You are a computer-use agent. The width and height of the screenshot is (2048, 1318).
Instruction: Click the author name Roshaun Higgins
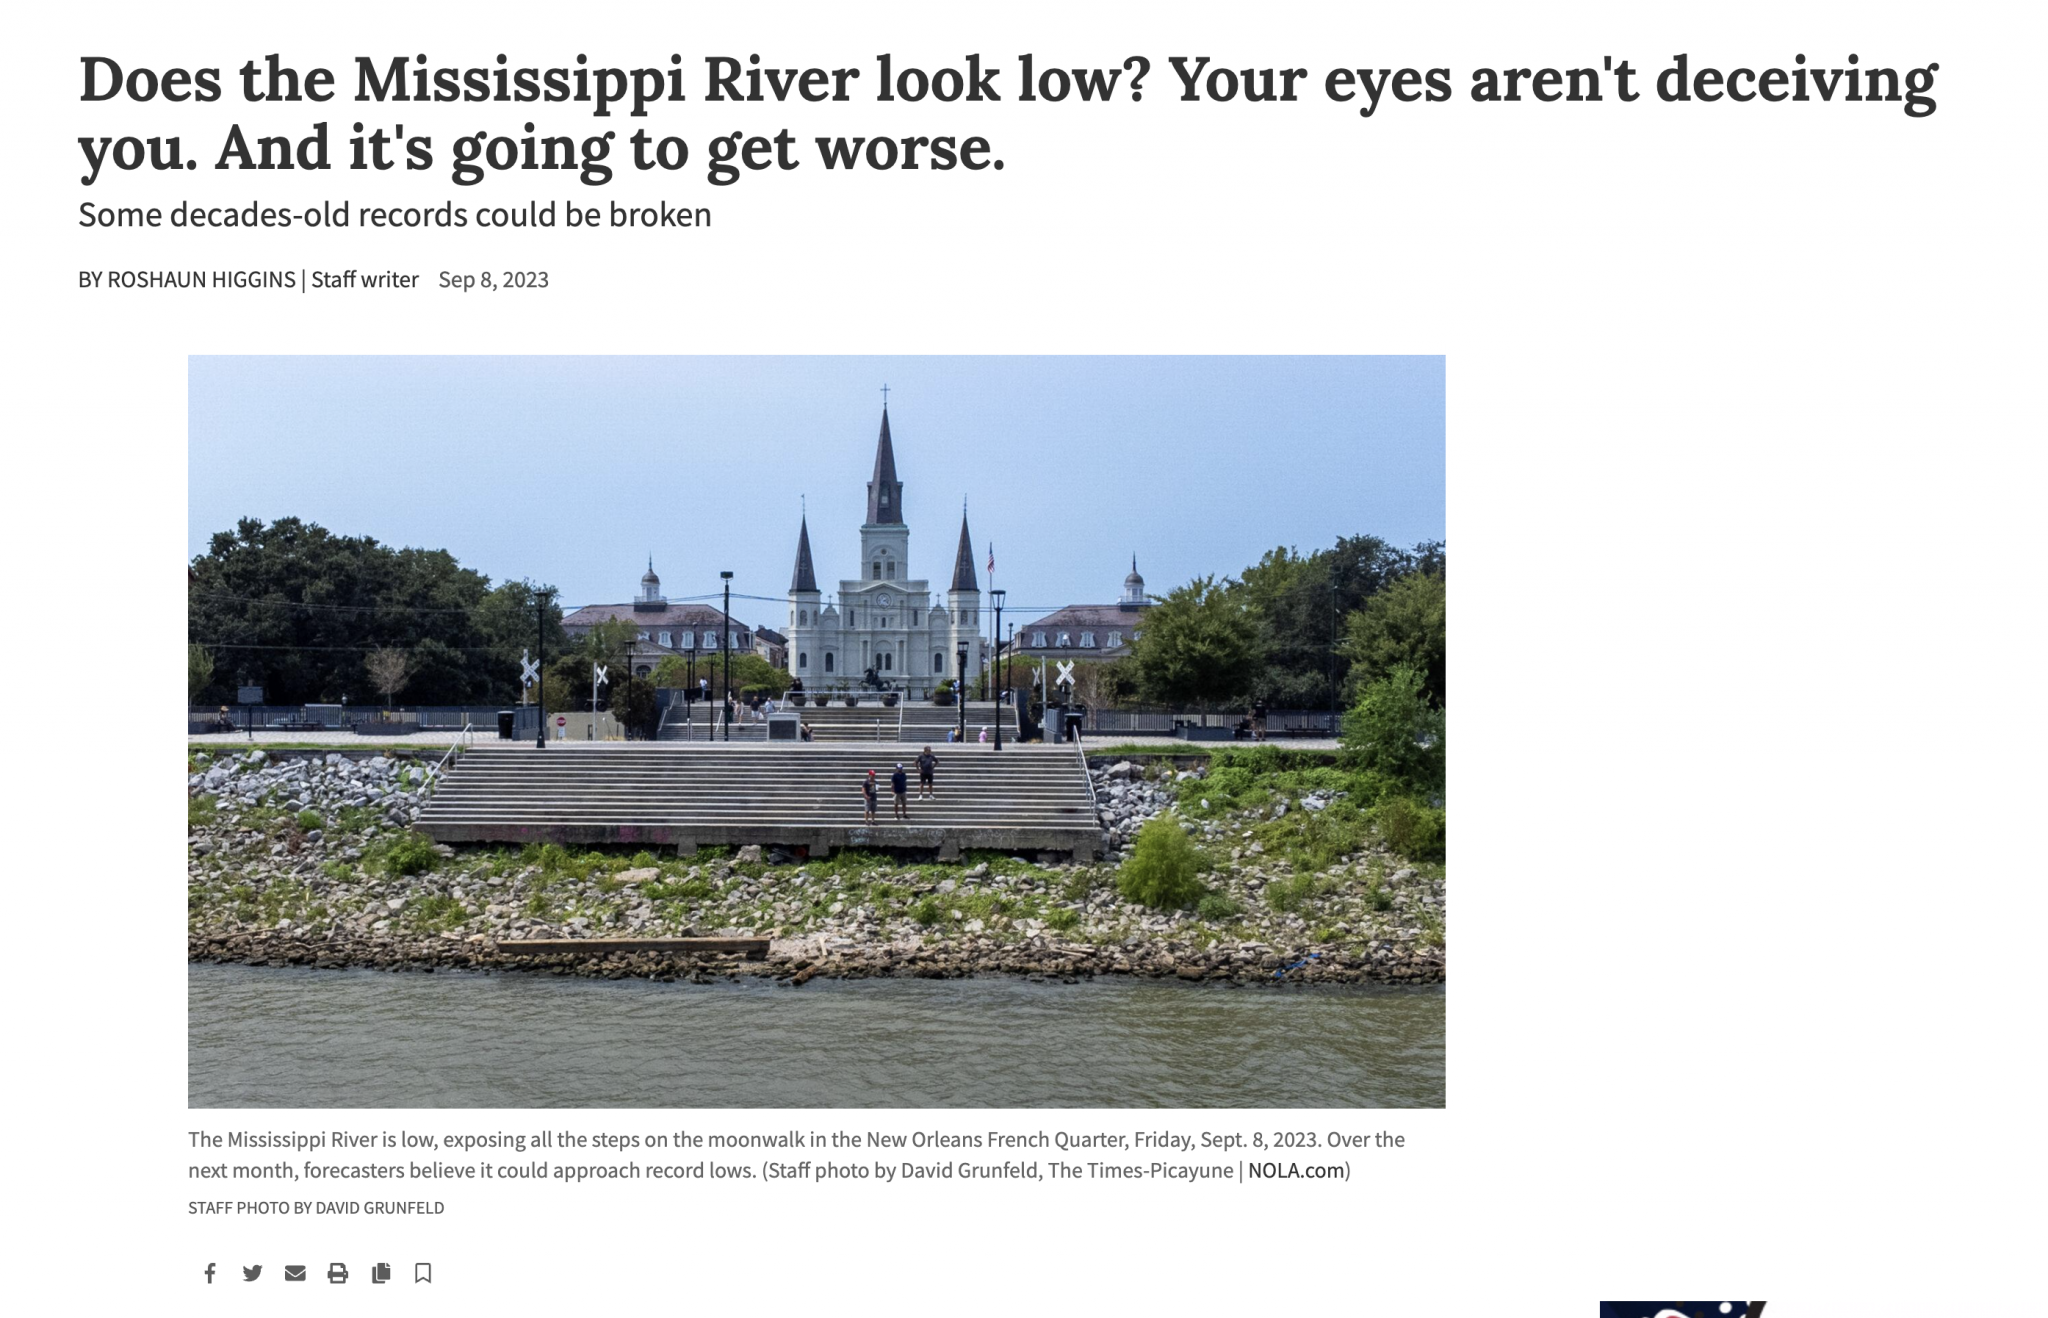[x=201, y=279]
